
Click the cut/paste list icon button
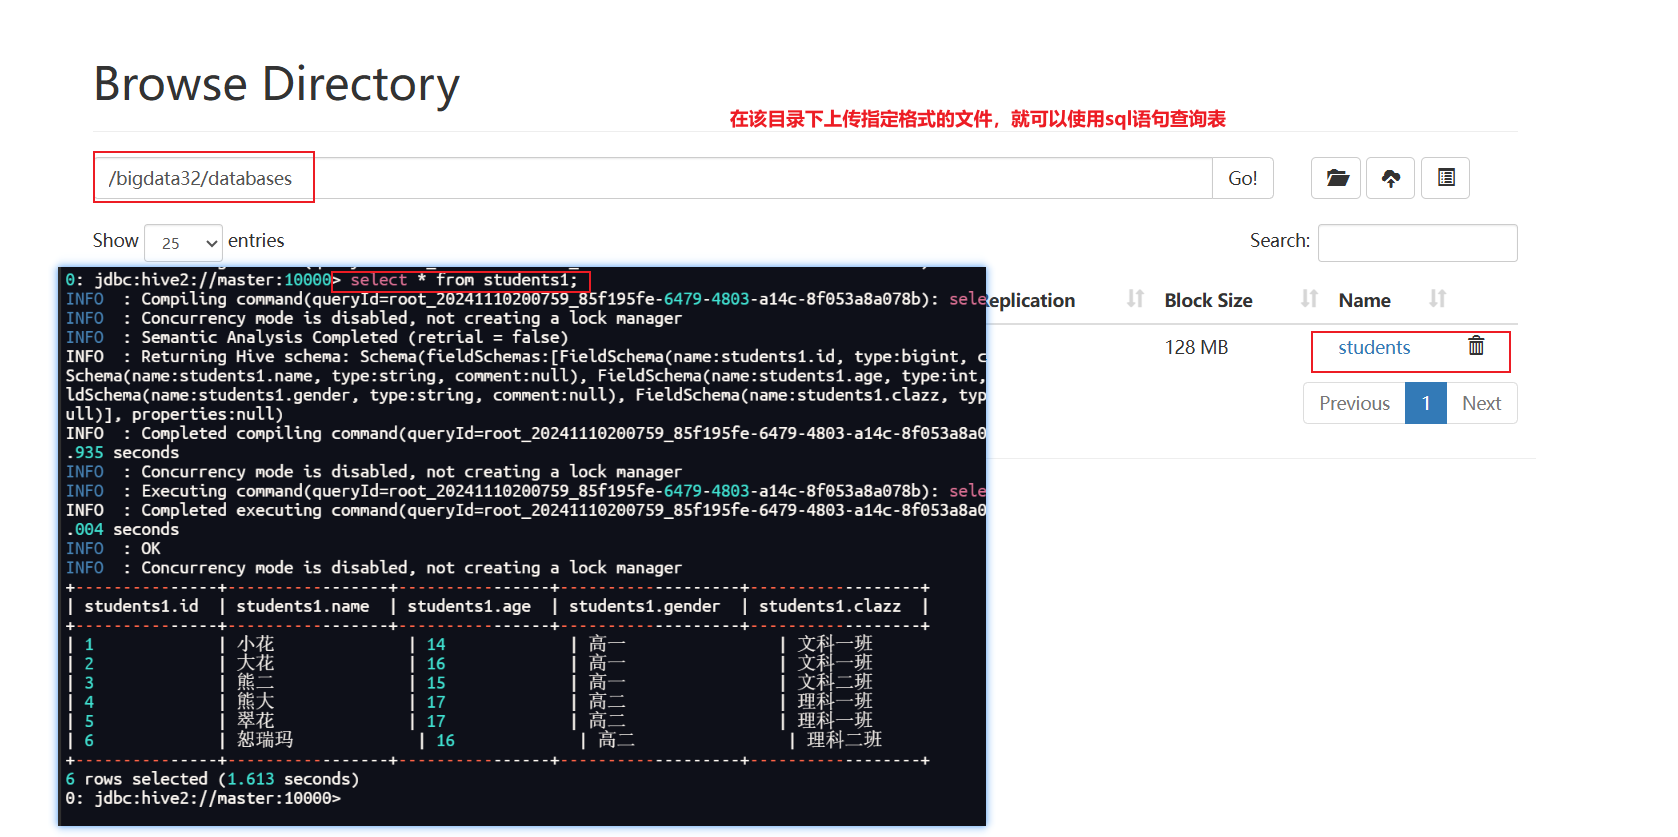(x=1445, y=178)
